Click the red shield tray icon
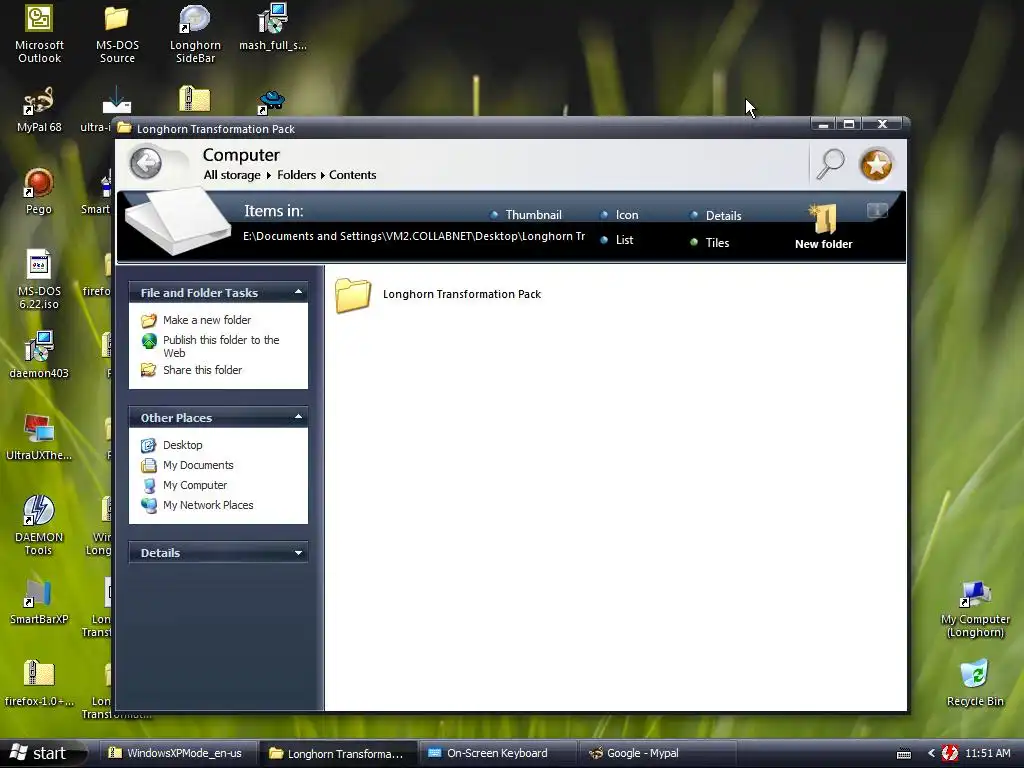Image resolution: width=1024 pixels, height=768 pixels. (950, 753)
